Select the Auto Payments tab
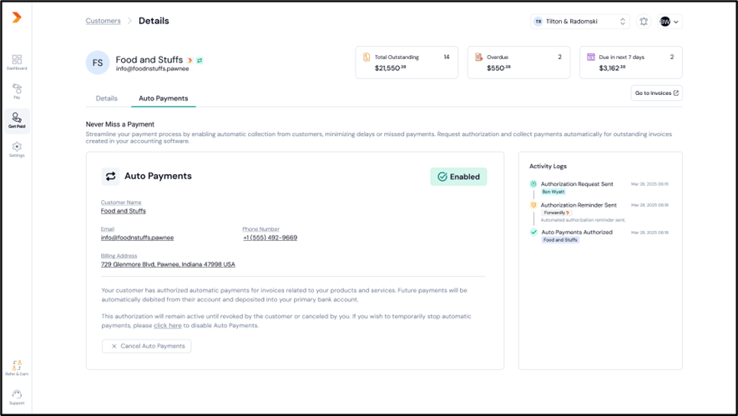 (163, 99)
